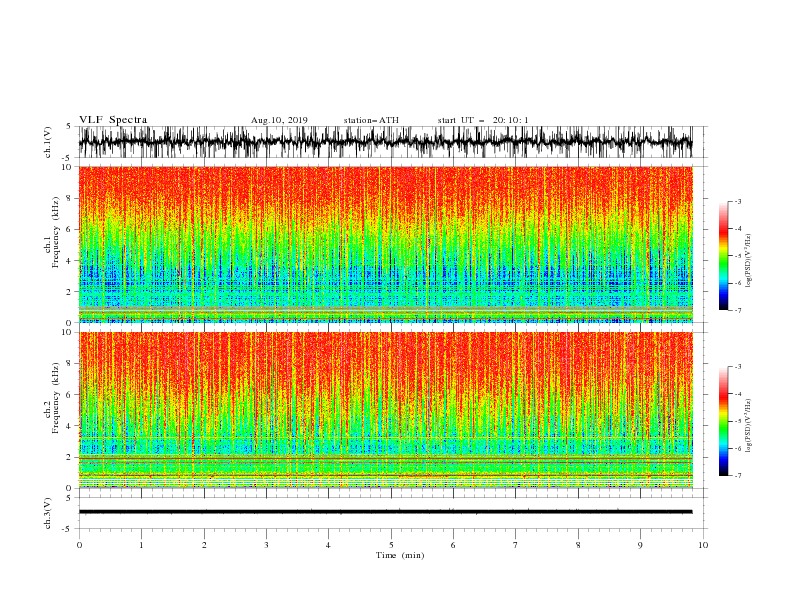792x612 pixels.
Task: Click the final time tick label '10'
Action: click(x=703, y=545)
